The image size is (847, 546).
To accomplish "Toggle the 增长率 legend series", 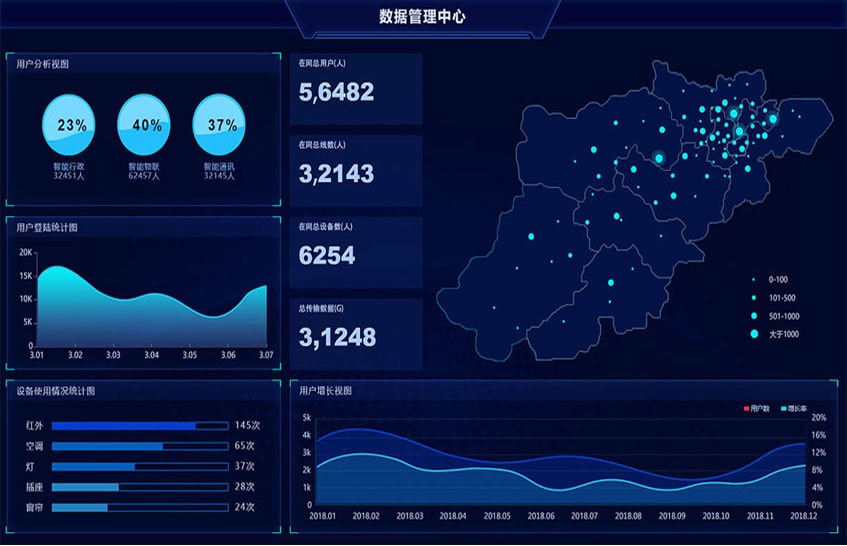I will [x=795, y=408].
